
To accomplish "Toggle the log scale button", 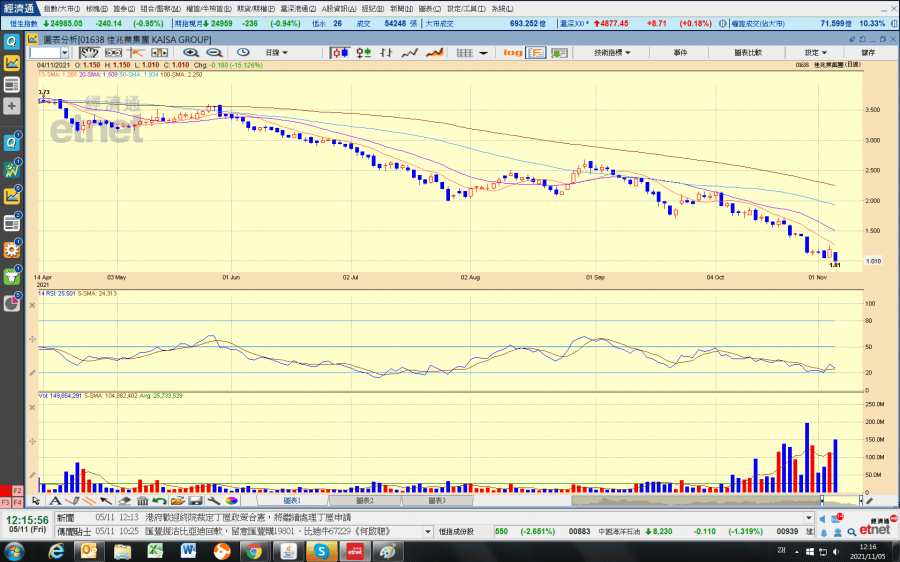I will coord(513,52).
